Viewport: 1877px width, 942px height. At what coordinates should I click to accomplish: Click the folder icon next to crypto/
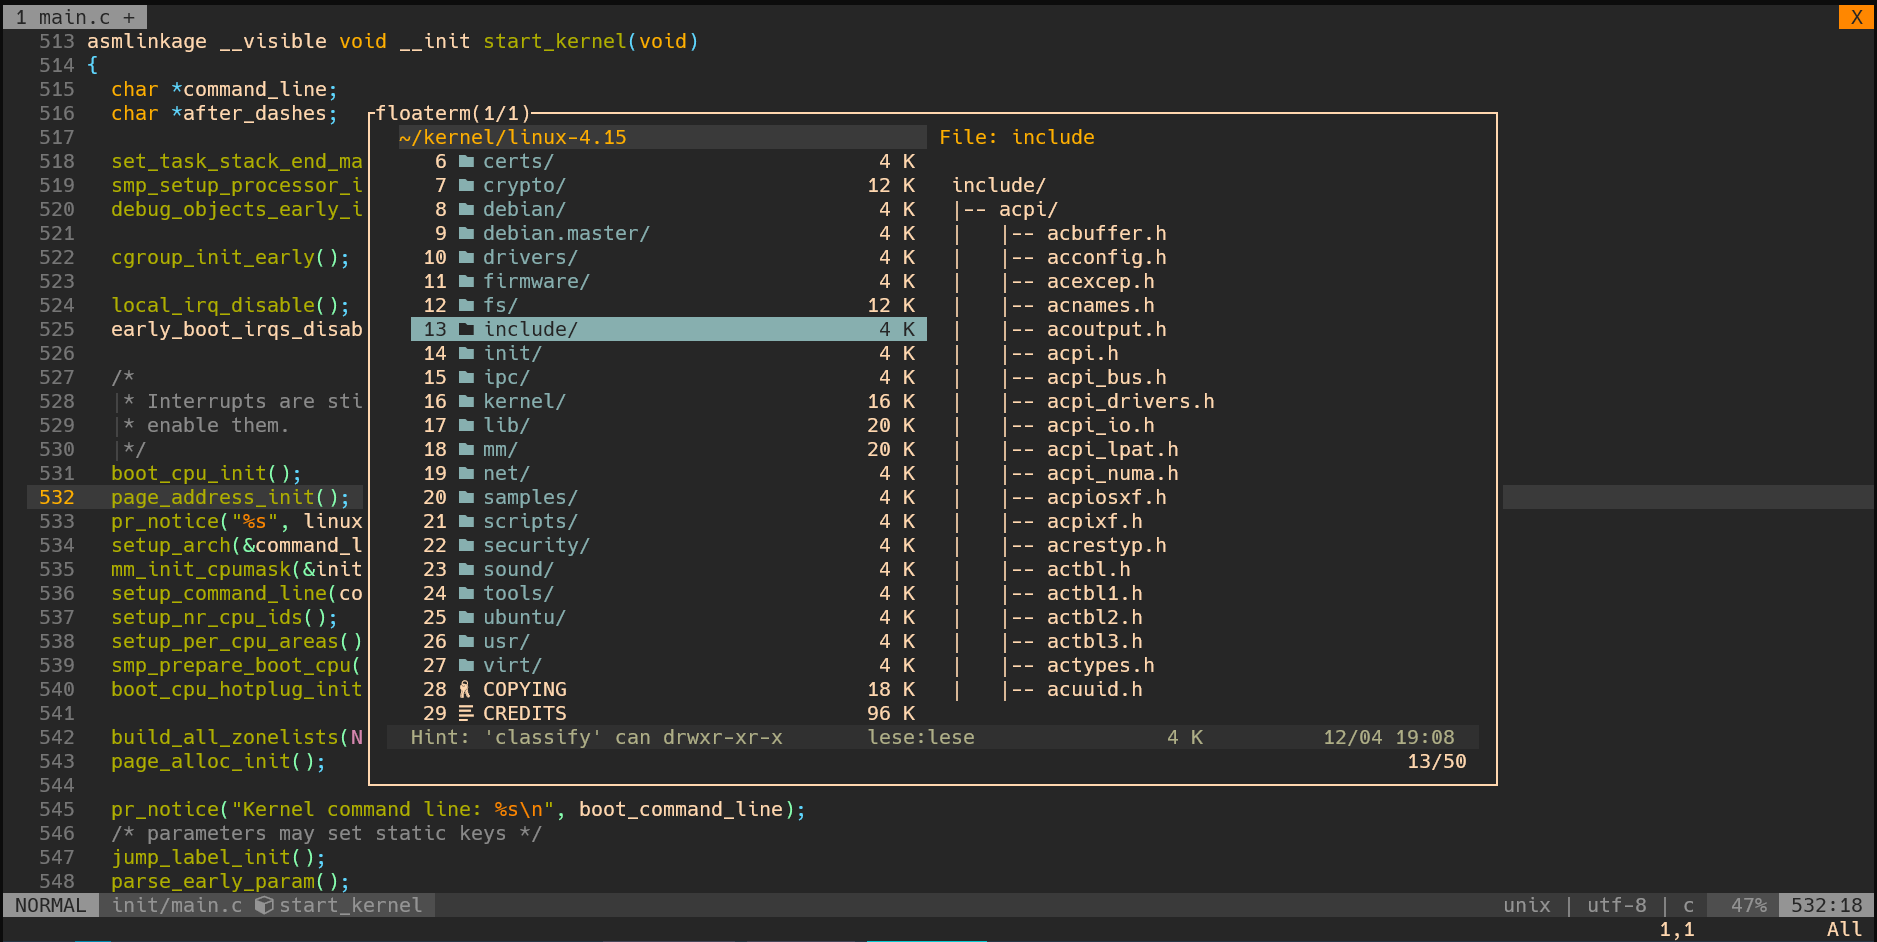(466, 185)
